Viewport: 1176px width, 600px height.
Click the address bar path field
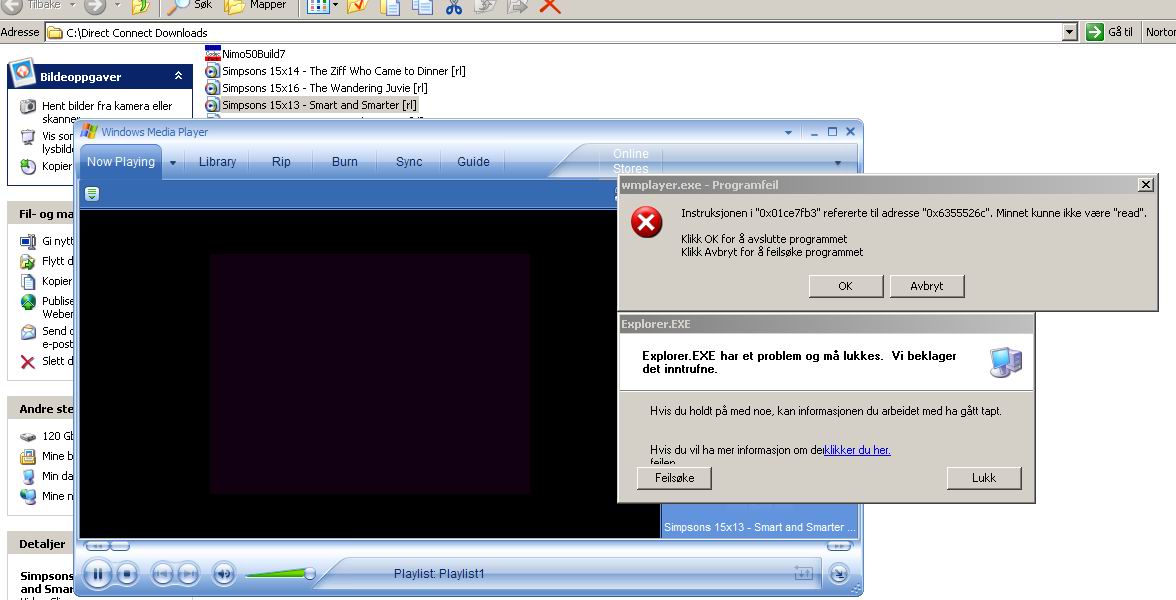click(x=554, y=32)
